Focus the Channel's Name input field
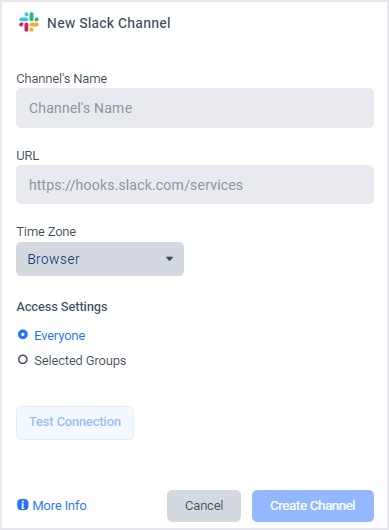Viewport: 389px width, 530px height. tap(195, 108)
